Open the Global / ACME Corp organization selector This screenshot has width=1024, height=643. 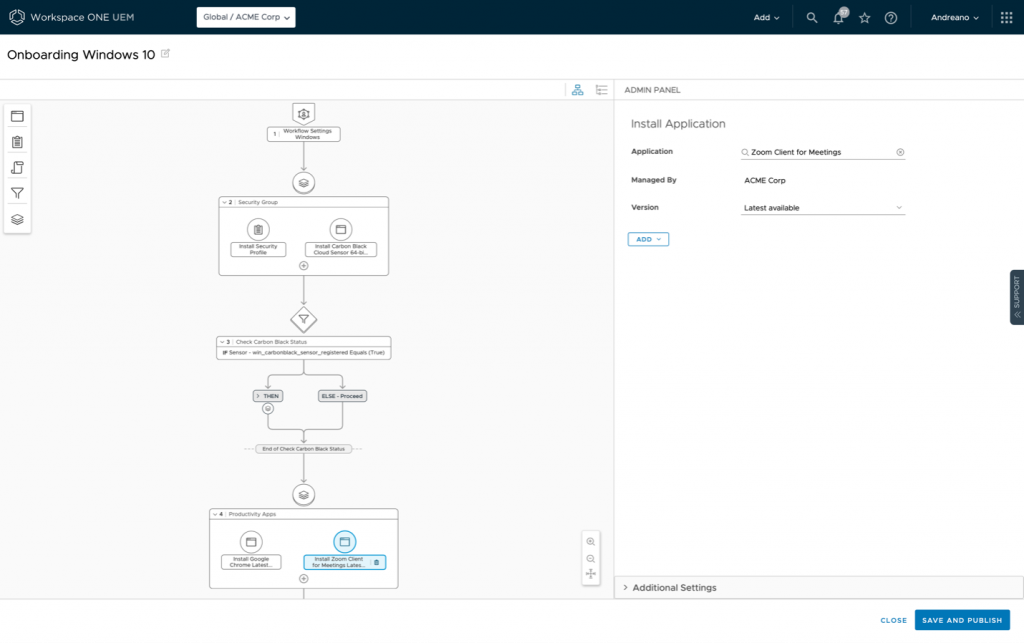246,17
